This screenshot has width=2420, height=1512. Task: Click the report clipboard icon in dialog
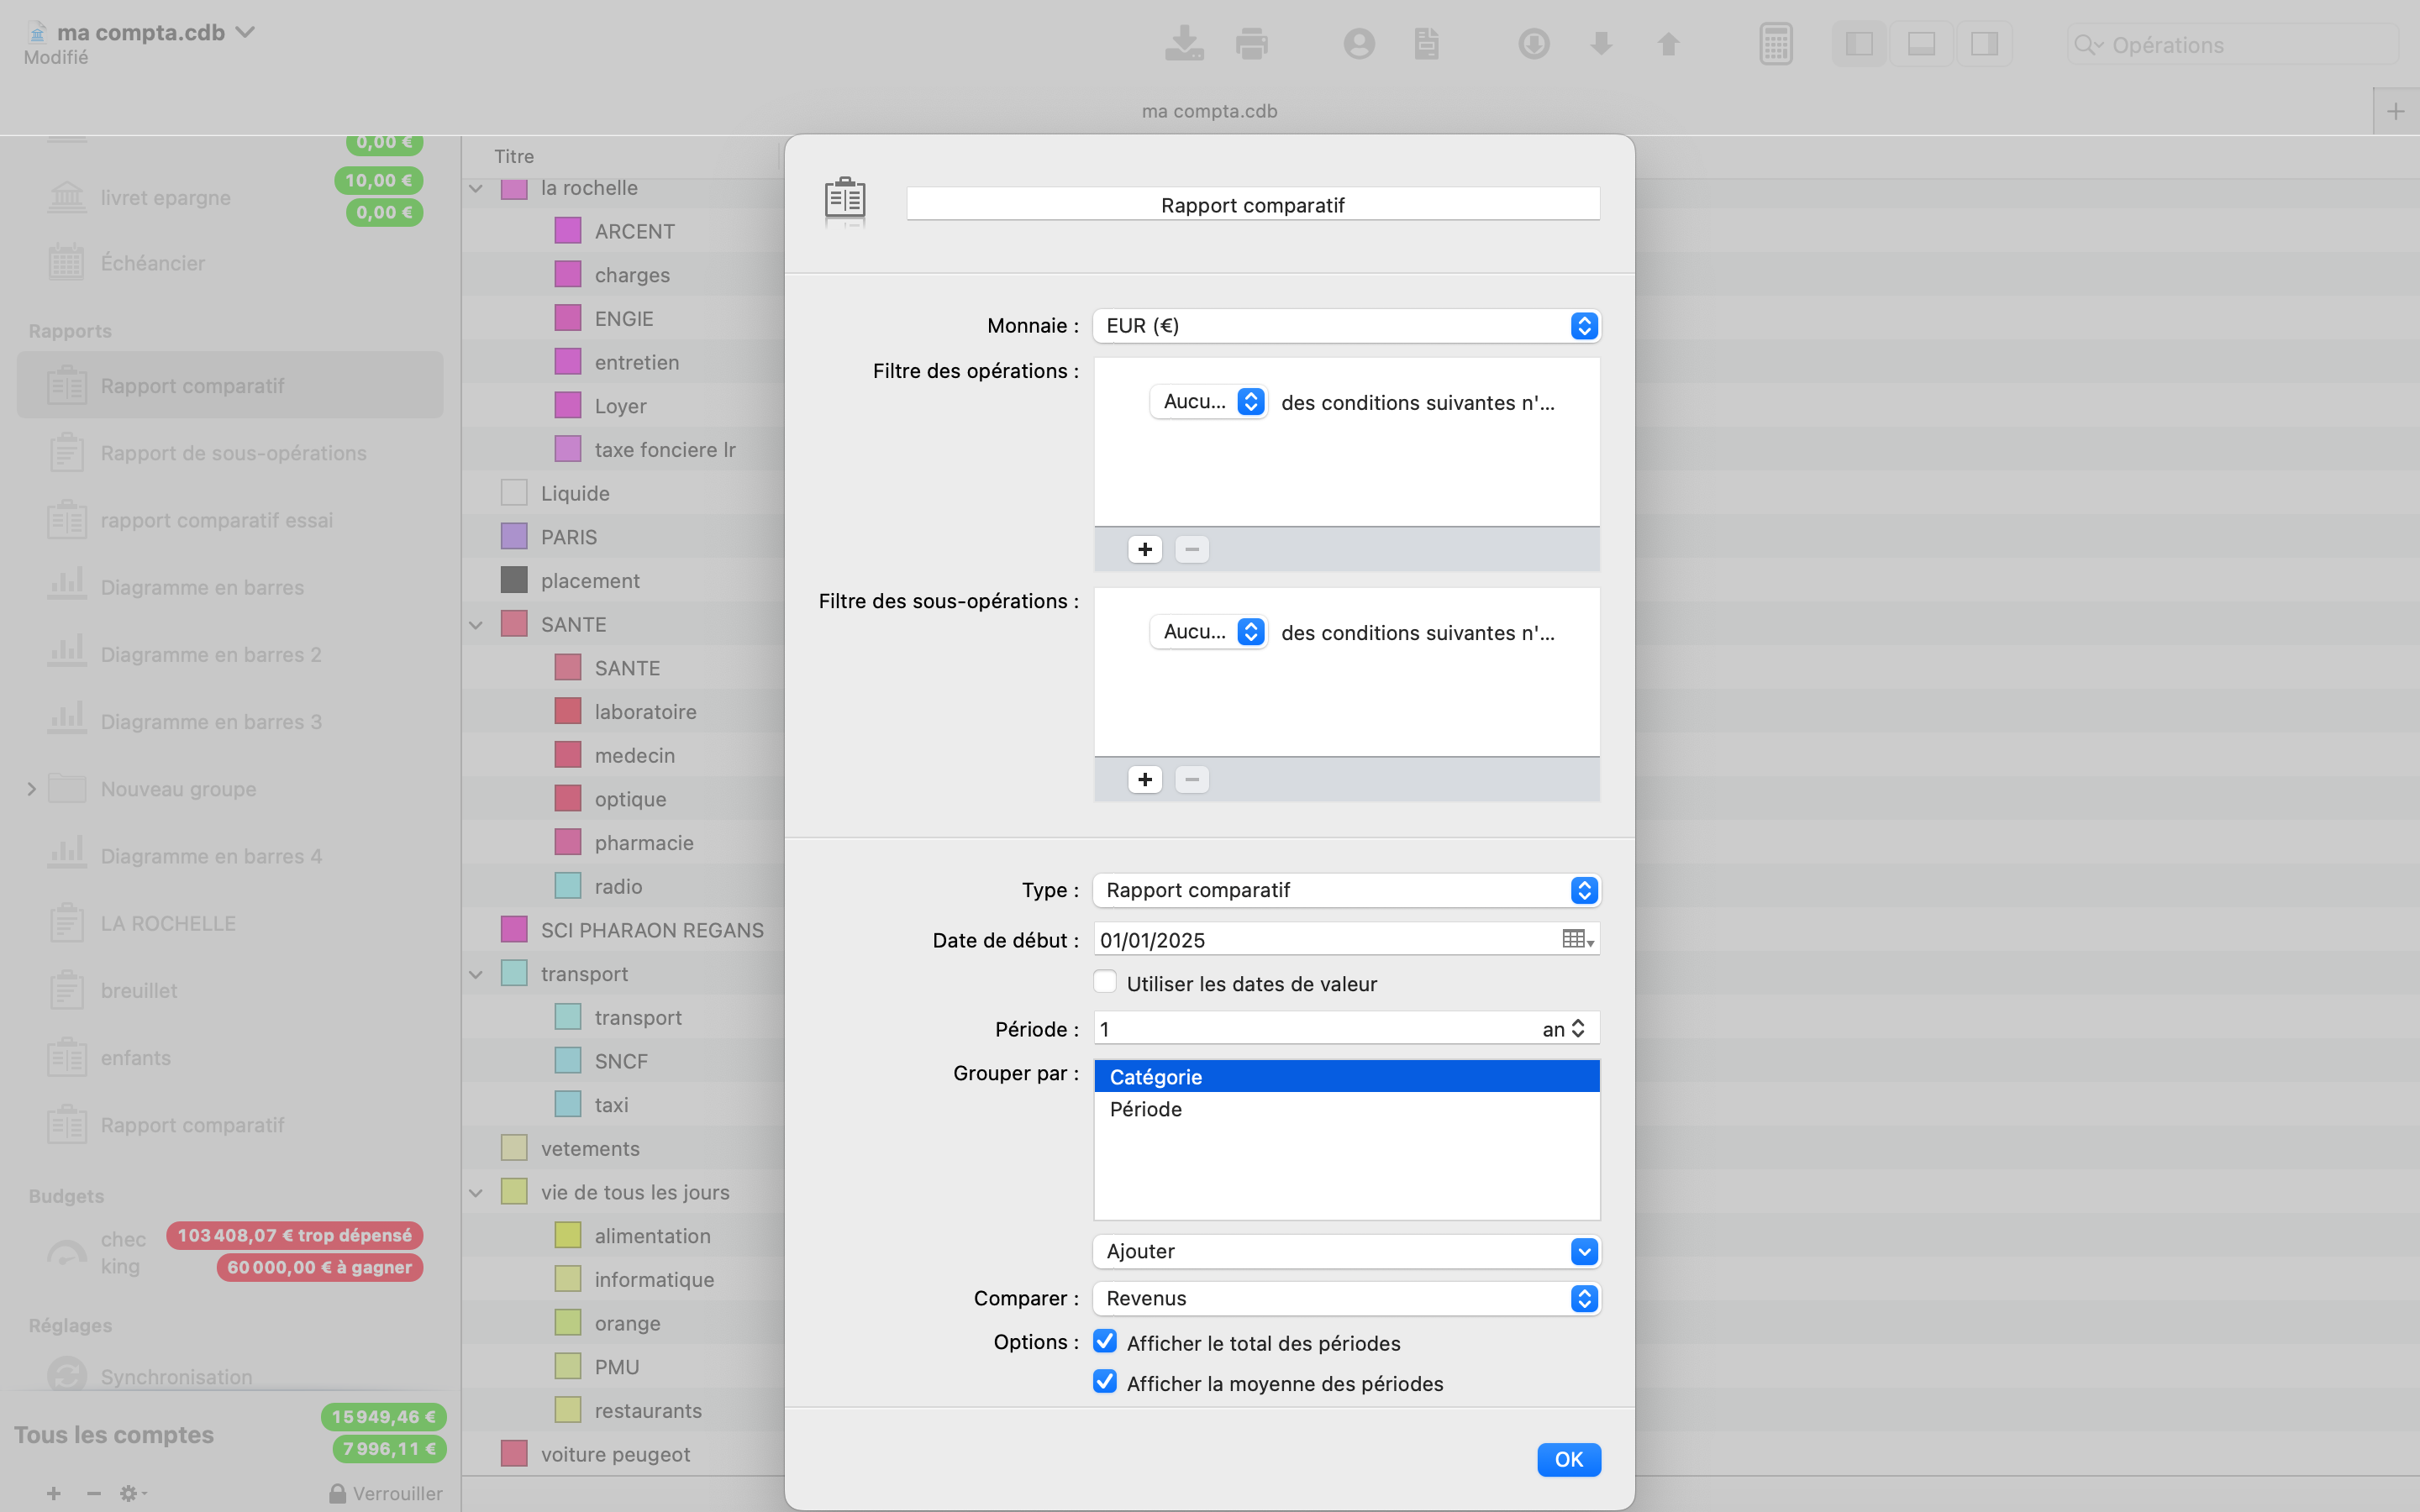[x=845, y=199]
